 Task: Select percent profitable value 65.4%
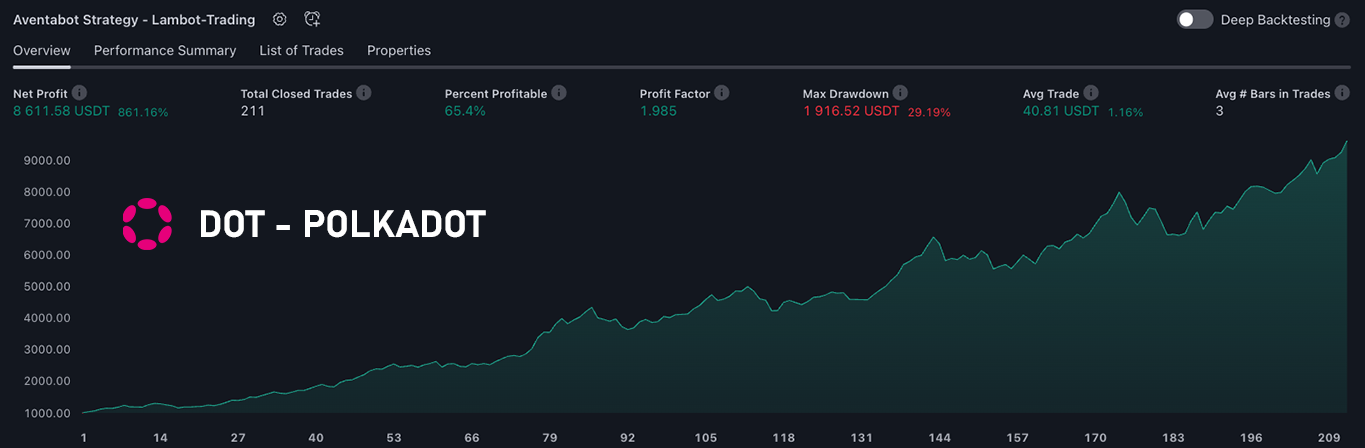tap(465, 111)
